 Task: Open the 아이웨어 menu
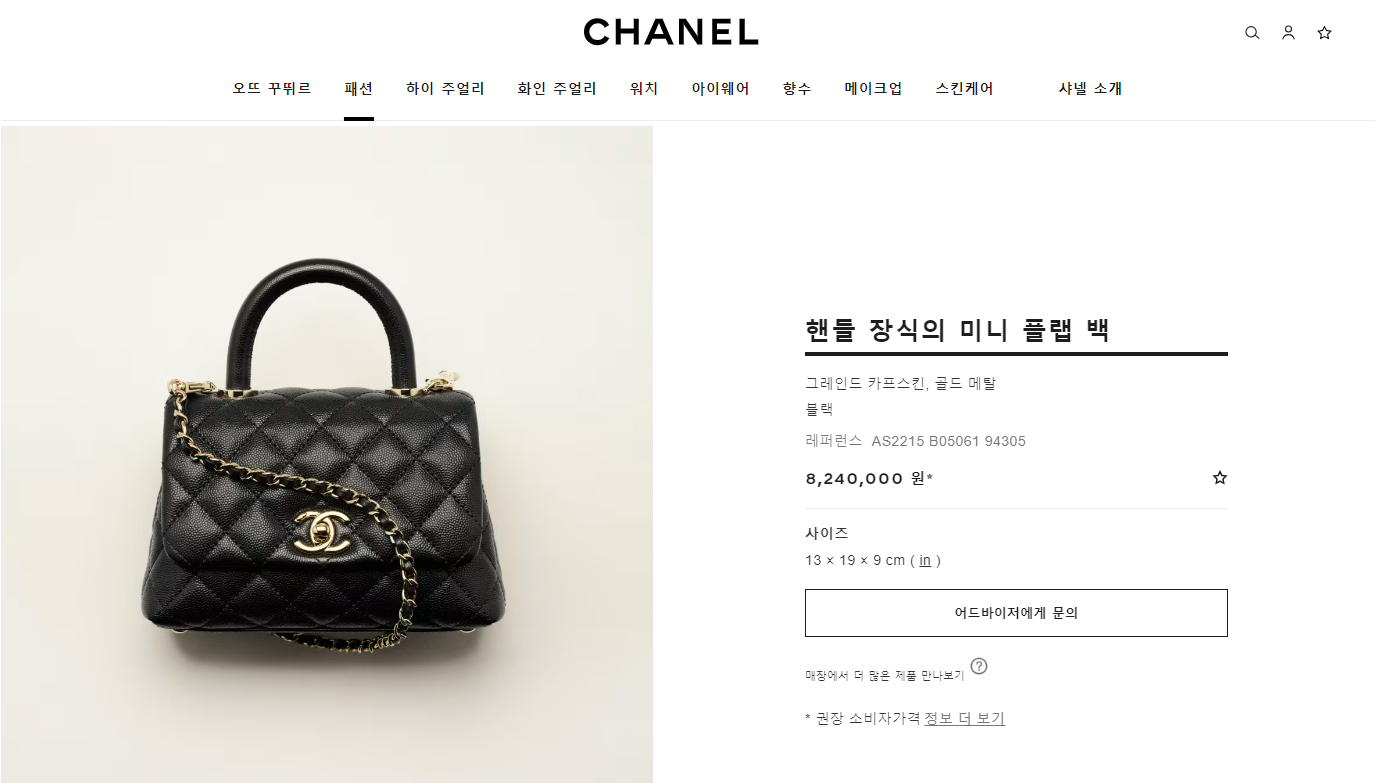[720, 88]
